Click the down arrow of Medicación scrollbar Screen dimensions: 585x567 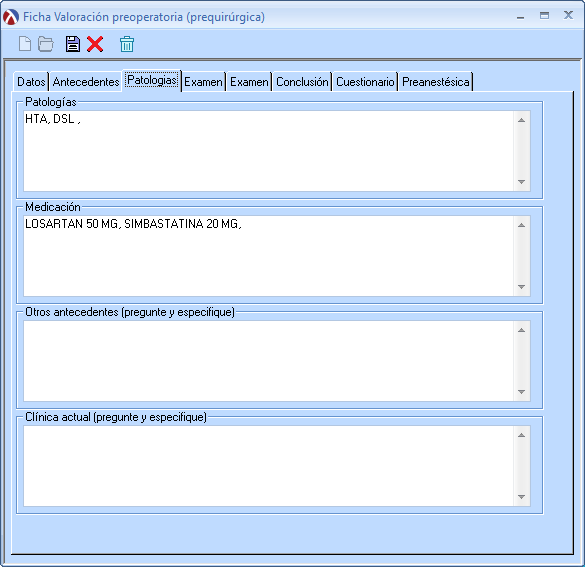pyautogui.click(x=522, y=287)
